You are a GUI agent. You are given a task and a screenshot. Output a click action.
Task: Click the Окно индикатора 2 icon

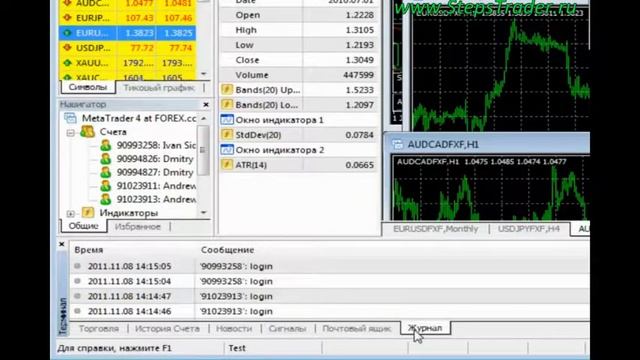coord(227,150)
